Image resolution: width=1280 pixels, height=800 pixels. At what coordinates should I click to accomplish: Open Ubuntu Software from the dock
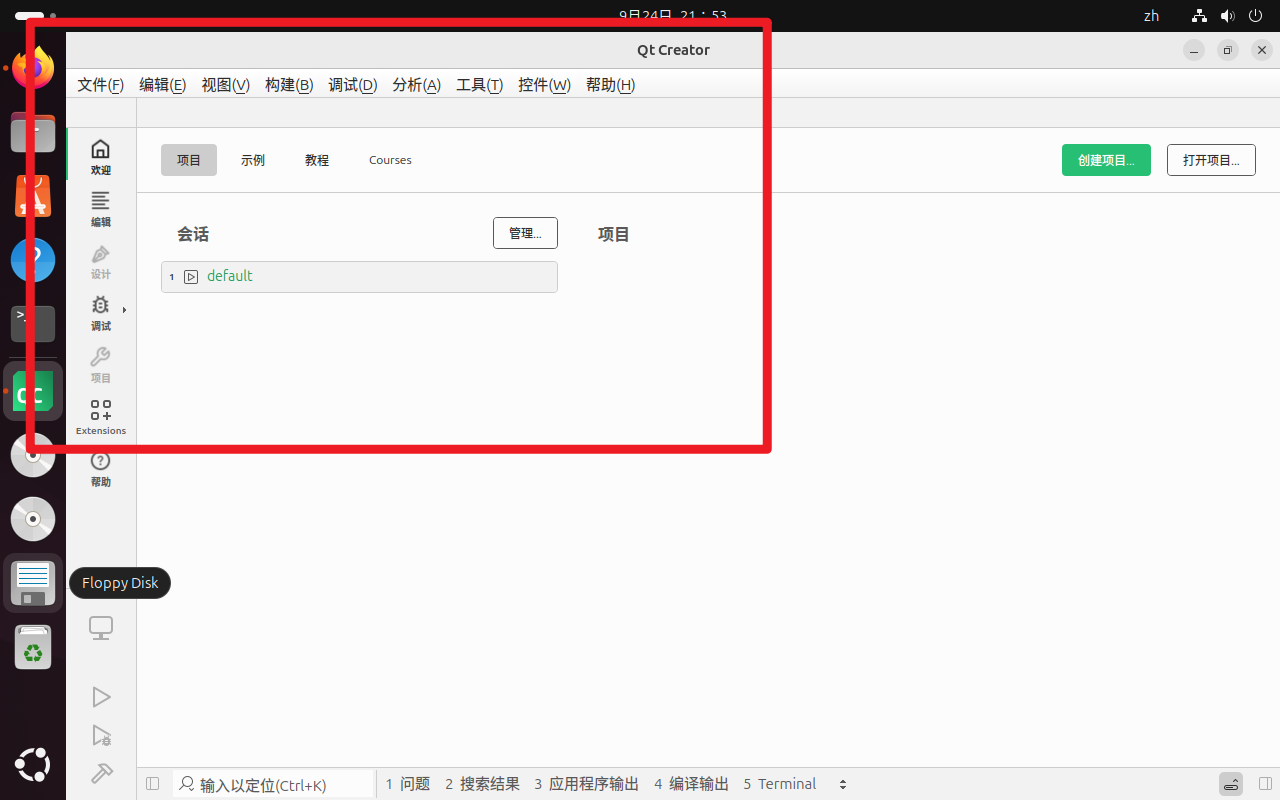[33, 196]
